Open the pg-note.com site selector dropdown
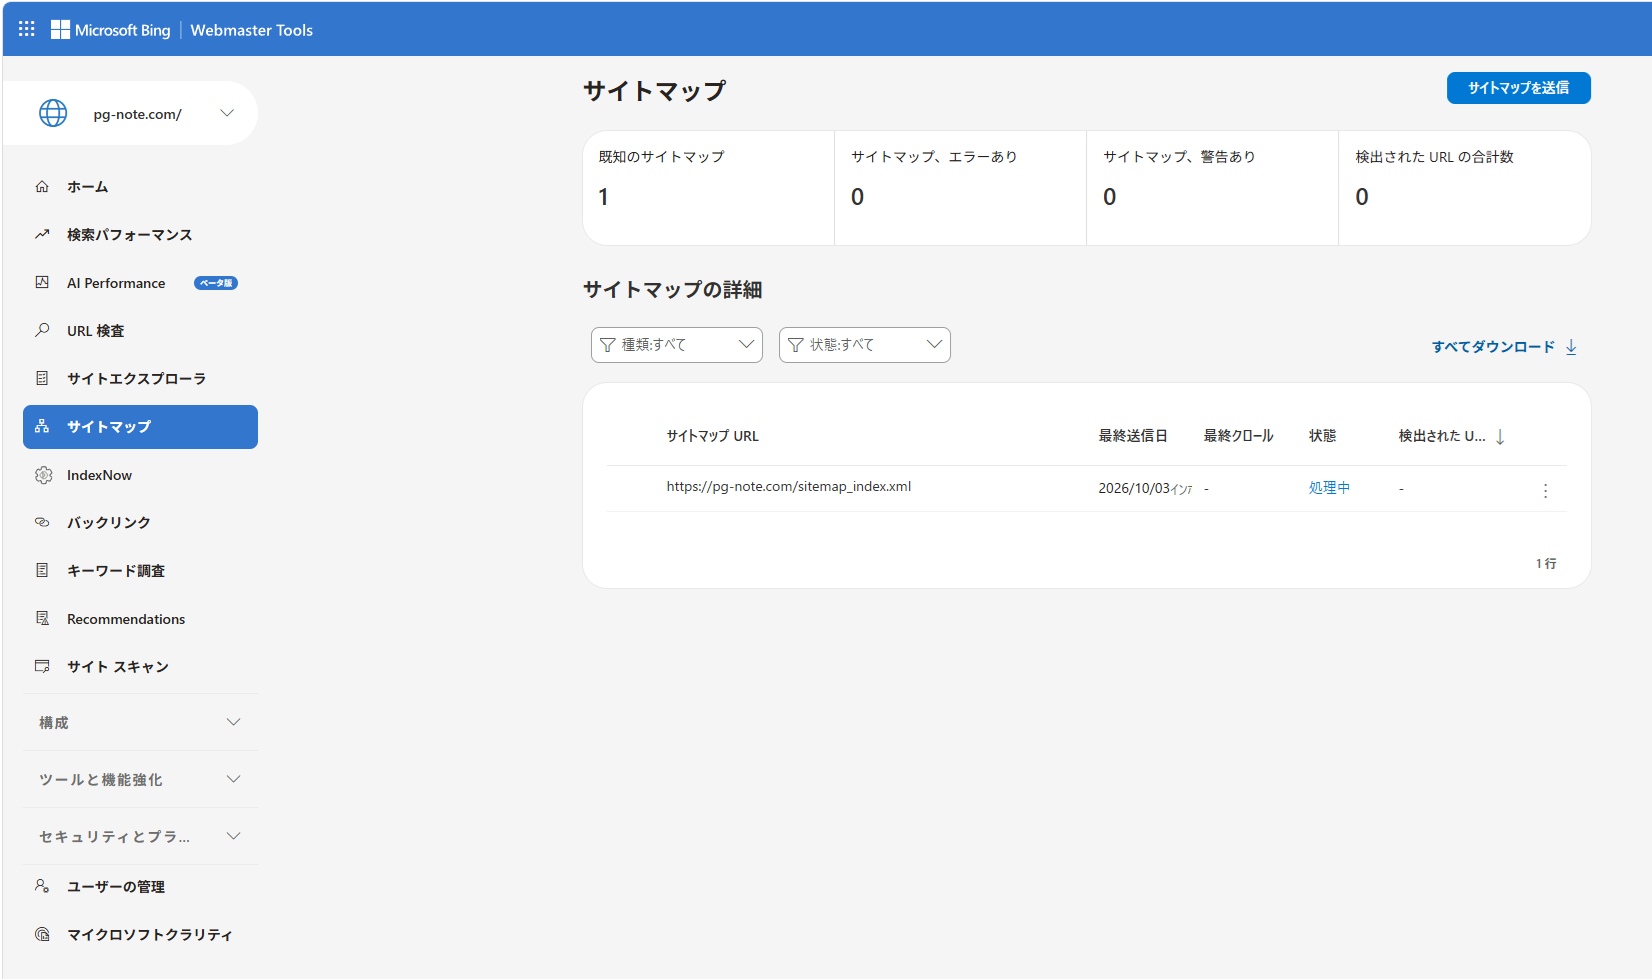Viewport: 1652px width, 979px height. 130,113
